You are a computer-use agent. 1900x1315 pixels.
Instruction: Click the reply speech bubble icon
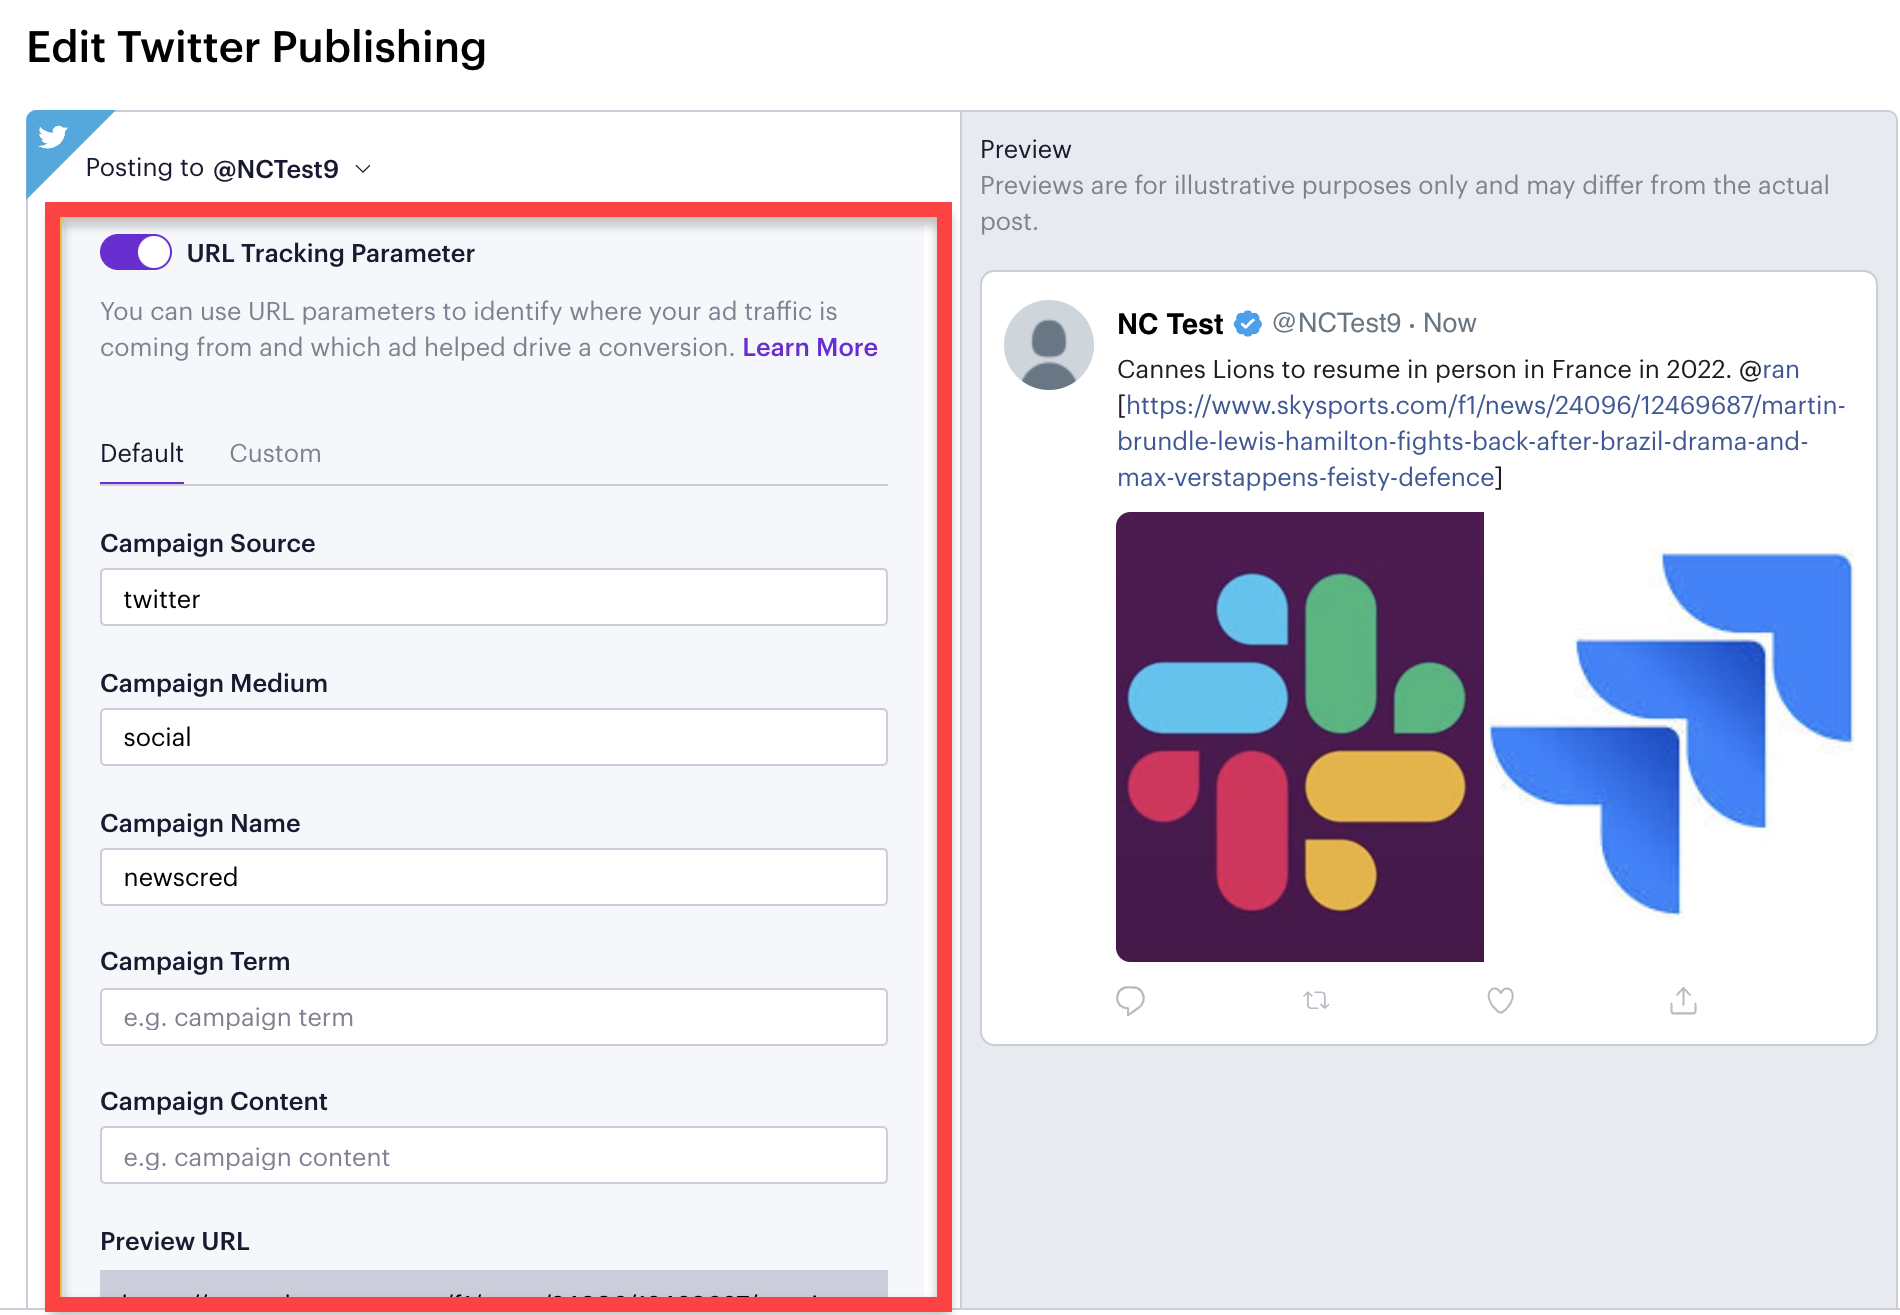(1130, 1000)
